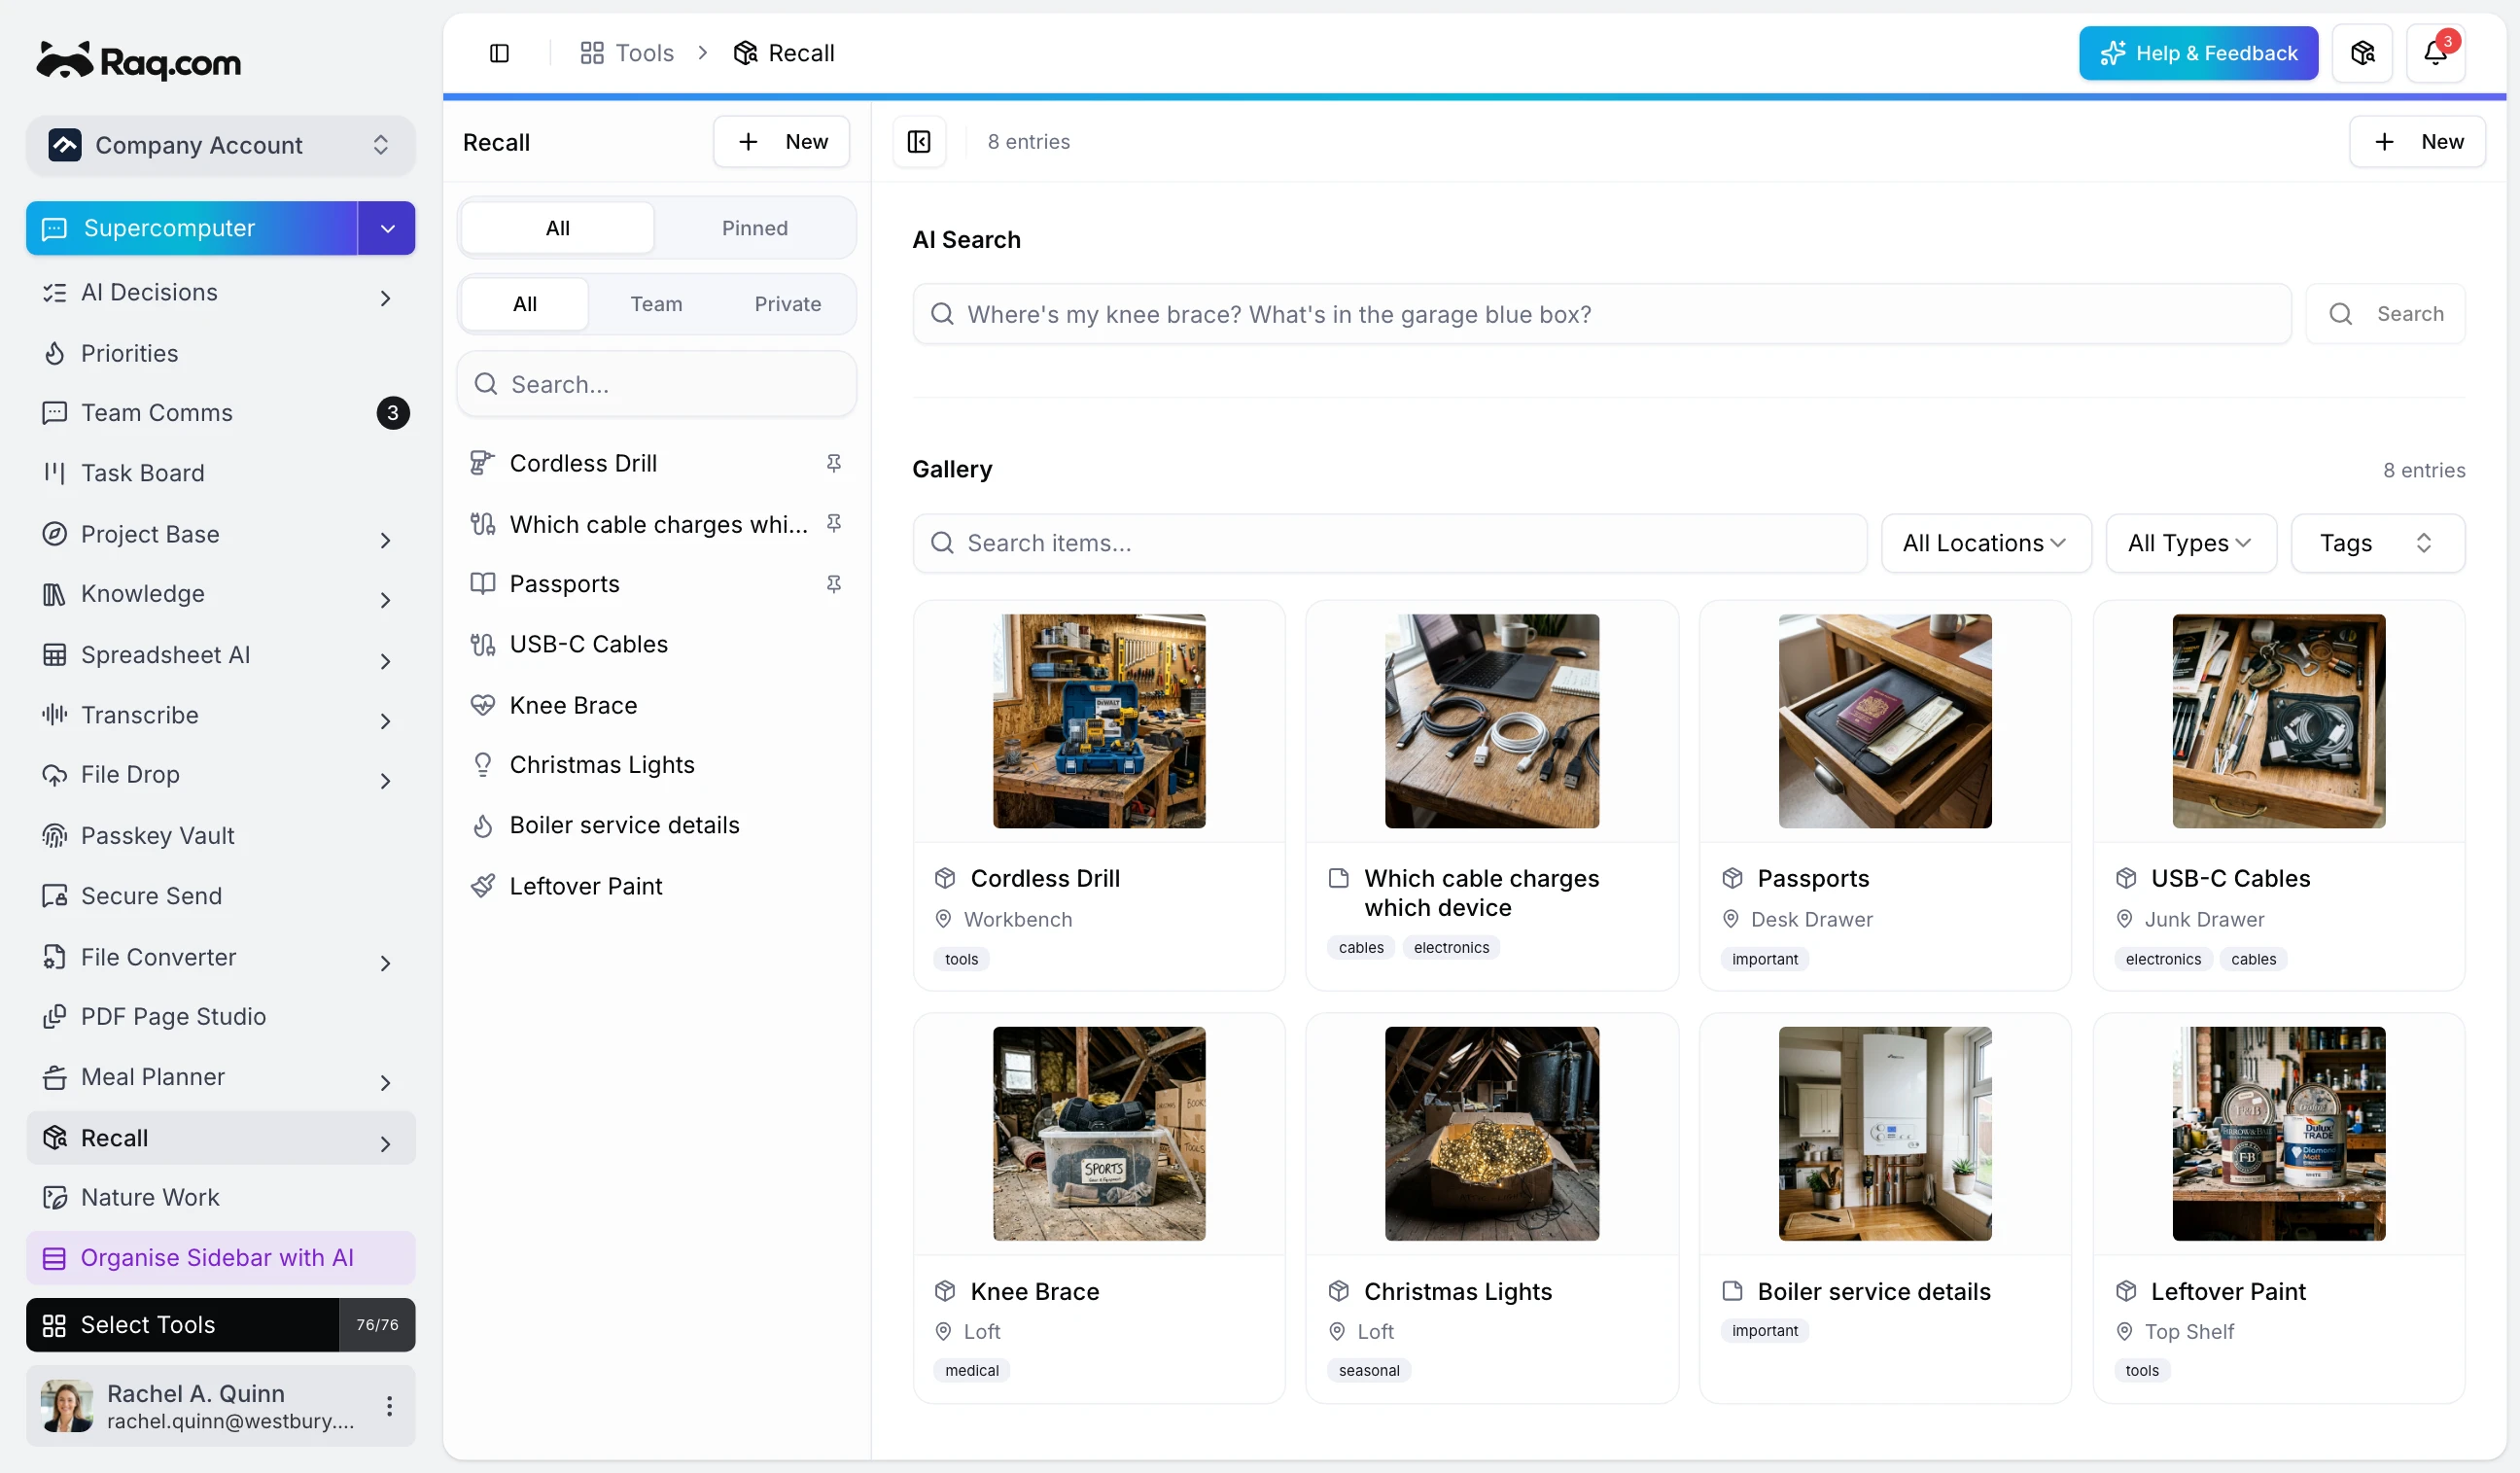Open Team Comms with 3 unread
Image resolution: width=2520 pixels, height=1473 pixels.
tap(220, 413)
